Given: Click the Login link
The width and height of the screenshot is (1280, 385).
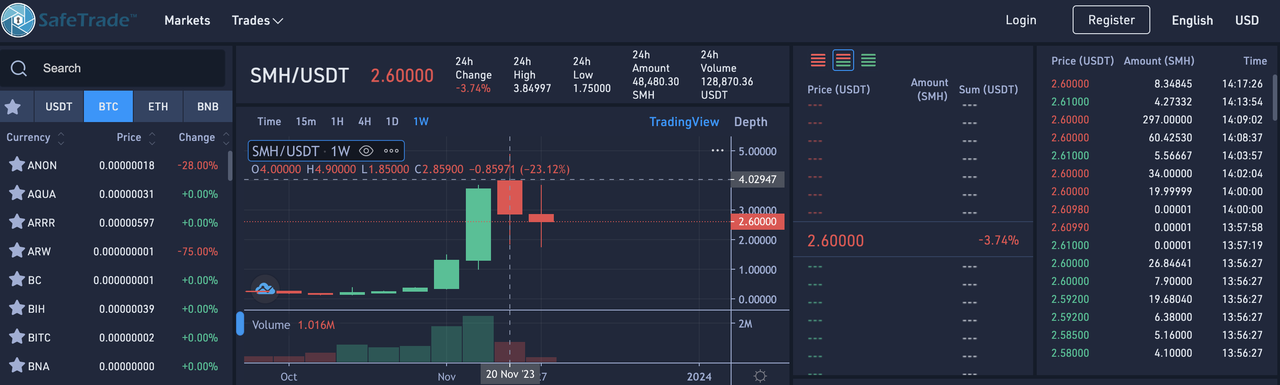Looking at the screenshot, I should 1021,20.
